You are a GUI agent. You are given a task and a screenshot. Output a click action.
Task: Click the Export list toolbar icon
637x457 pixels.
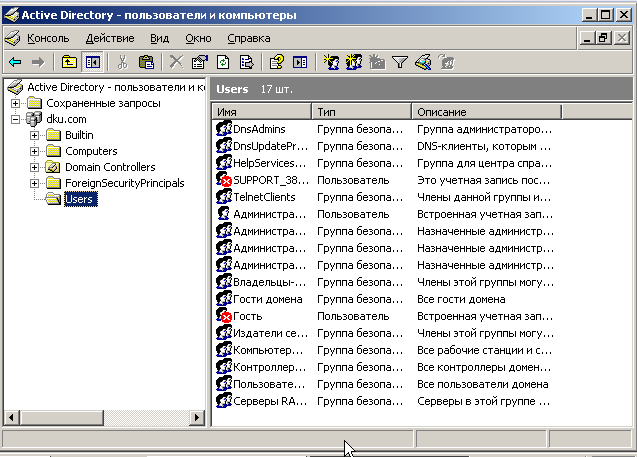(x=247, y=62)
